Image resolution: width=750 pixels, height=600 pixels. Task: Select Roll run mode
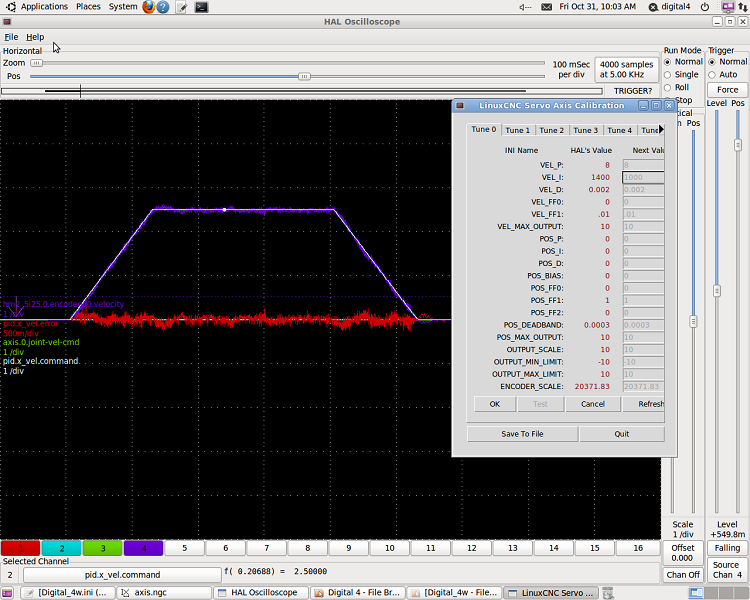point(676,88)
